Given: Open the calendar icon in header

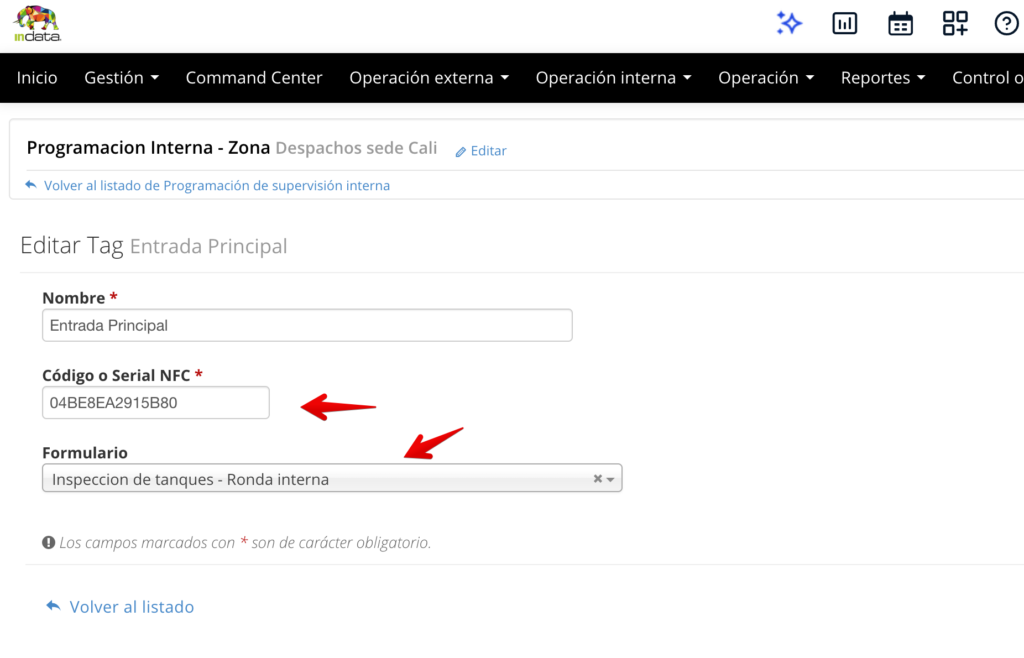Looking at the screenshot, I should click(900, 23).
